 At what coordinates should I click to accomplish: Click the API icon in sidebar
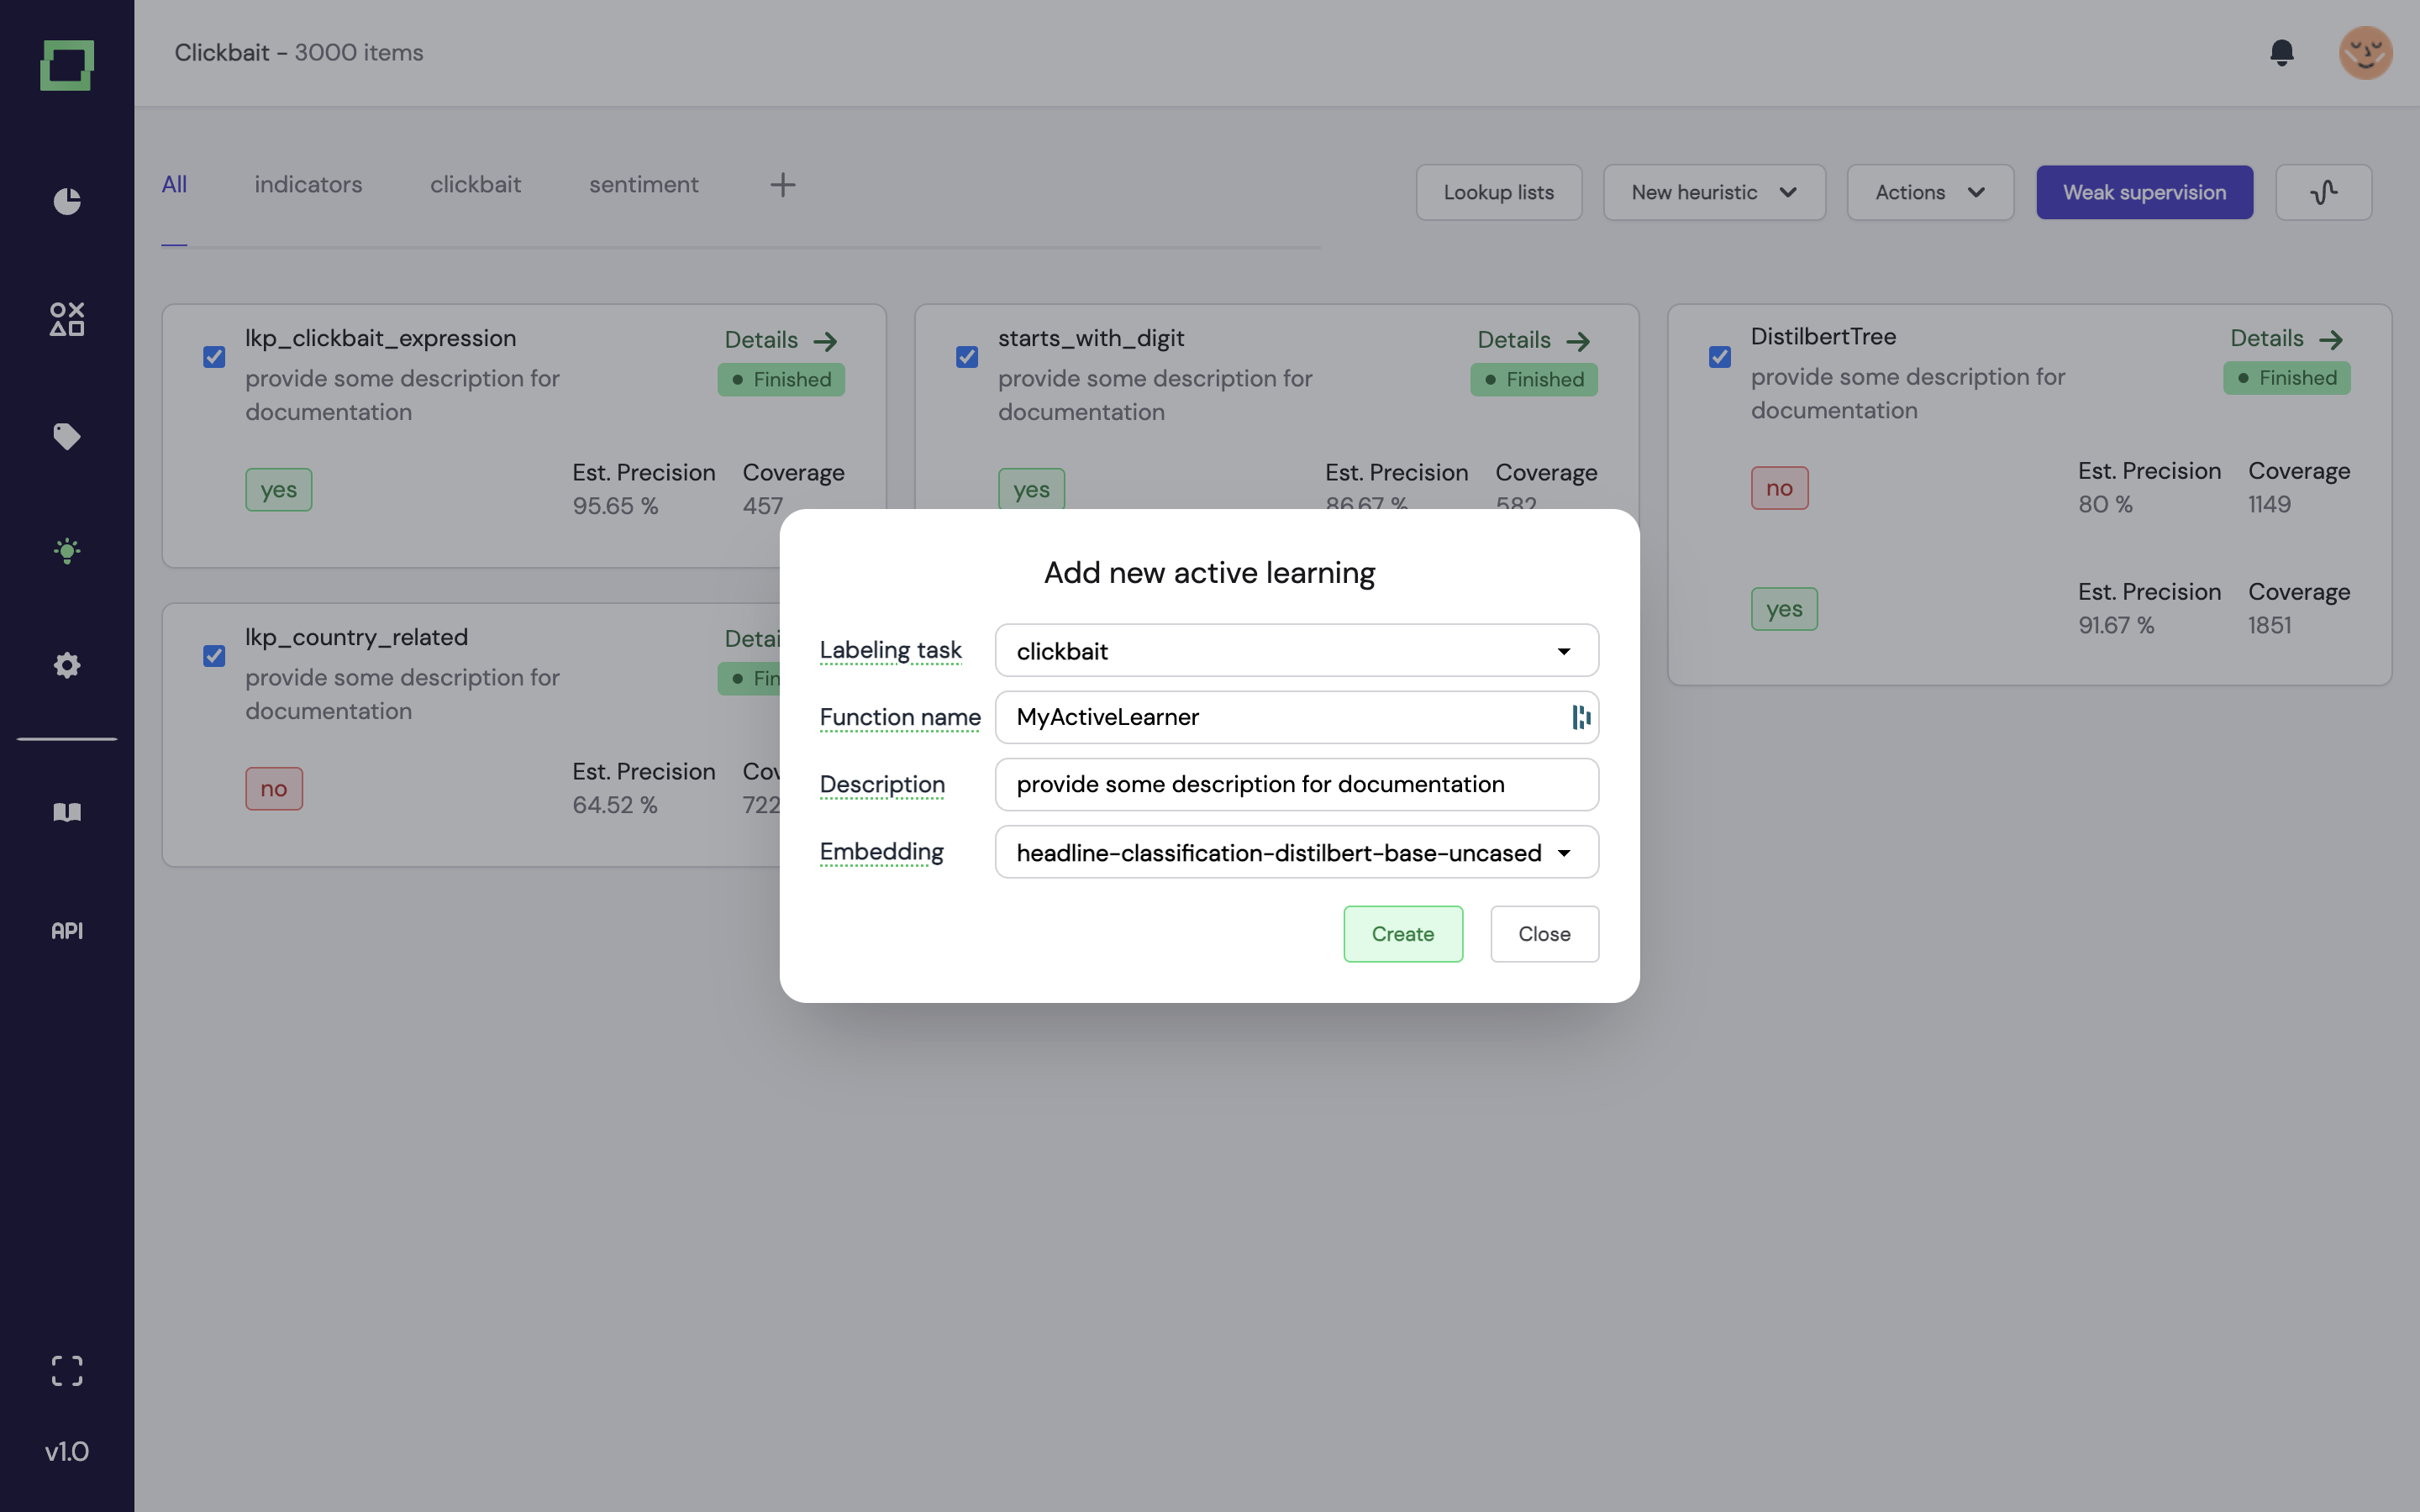[67, 930]
